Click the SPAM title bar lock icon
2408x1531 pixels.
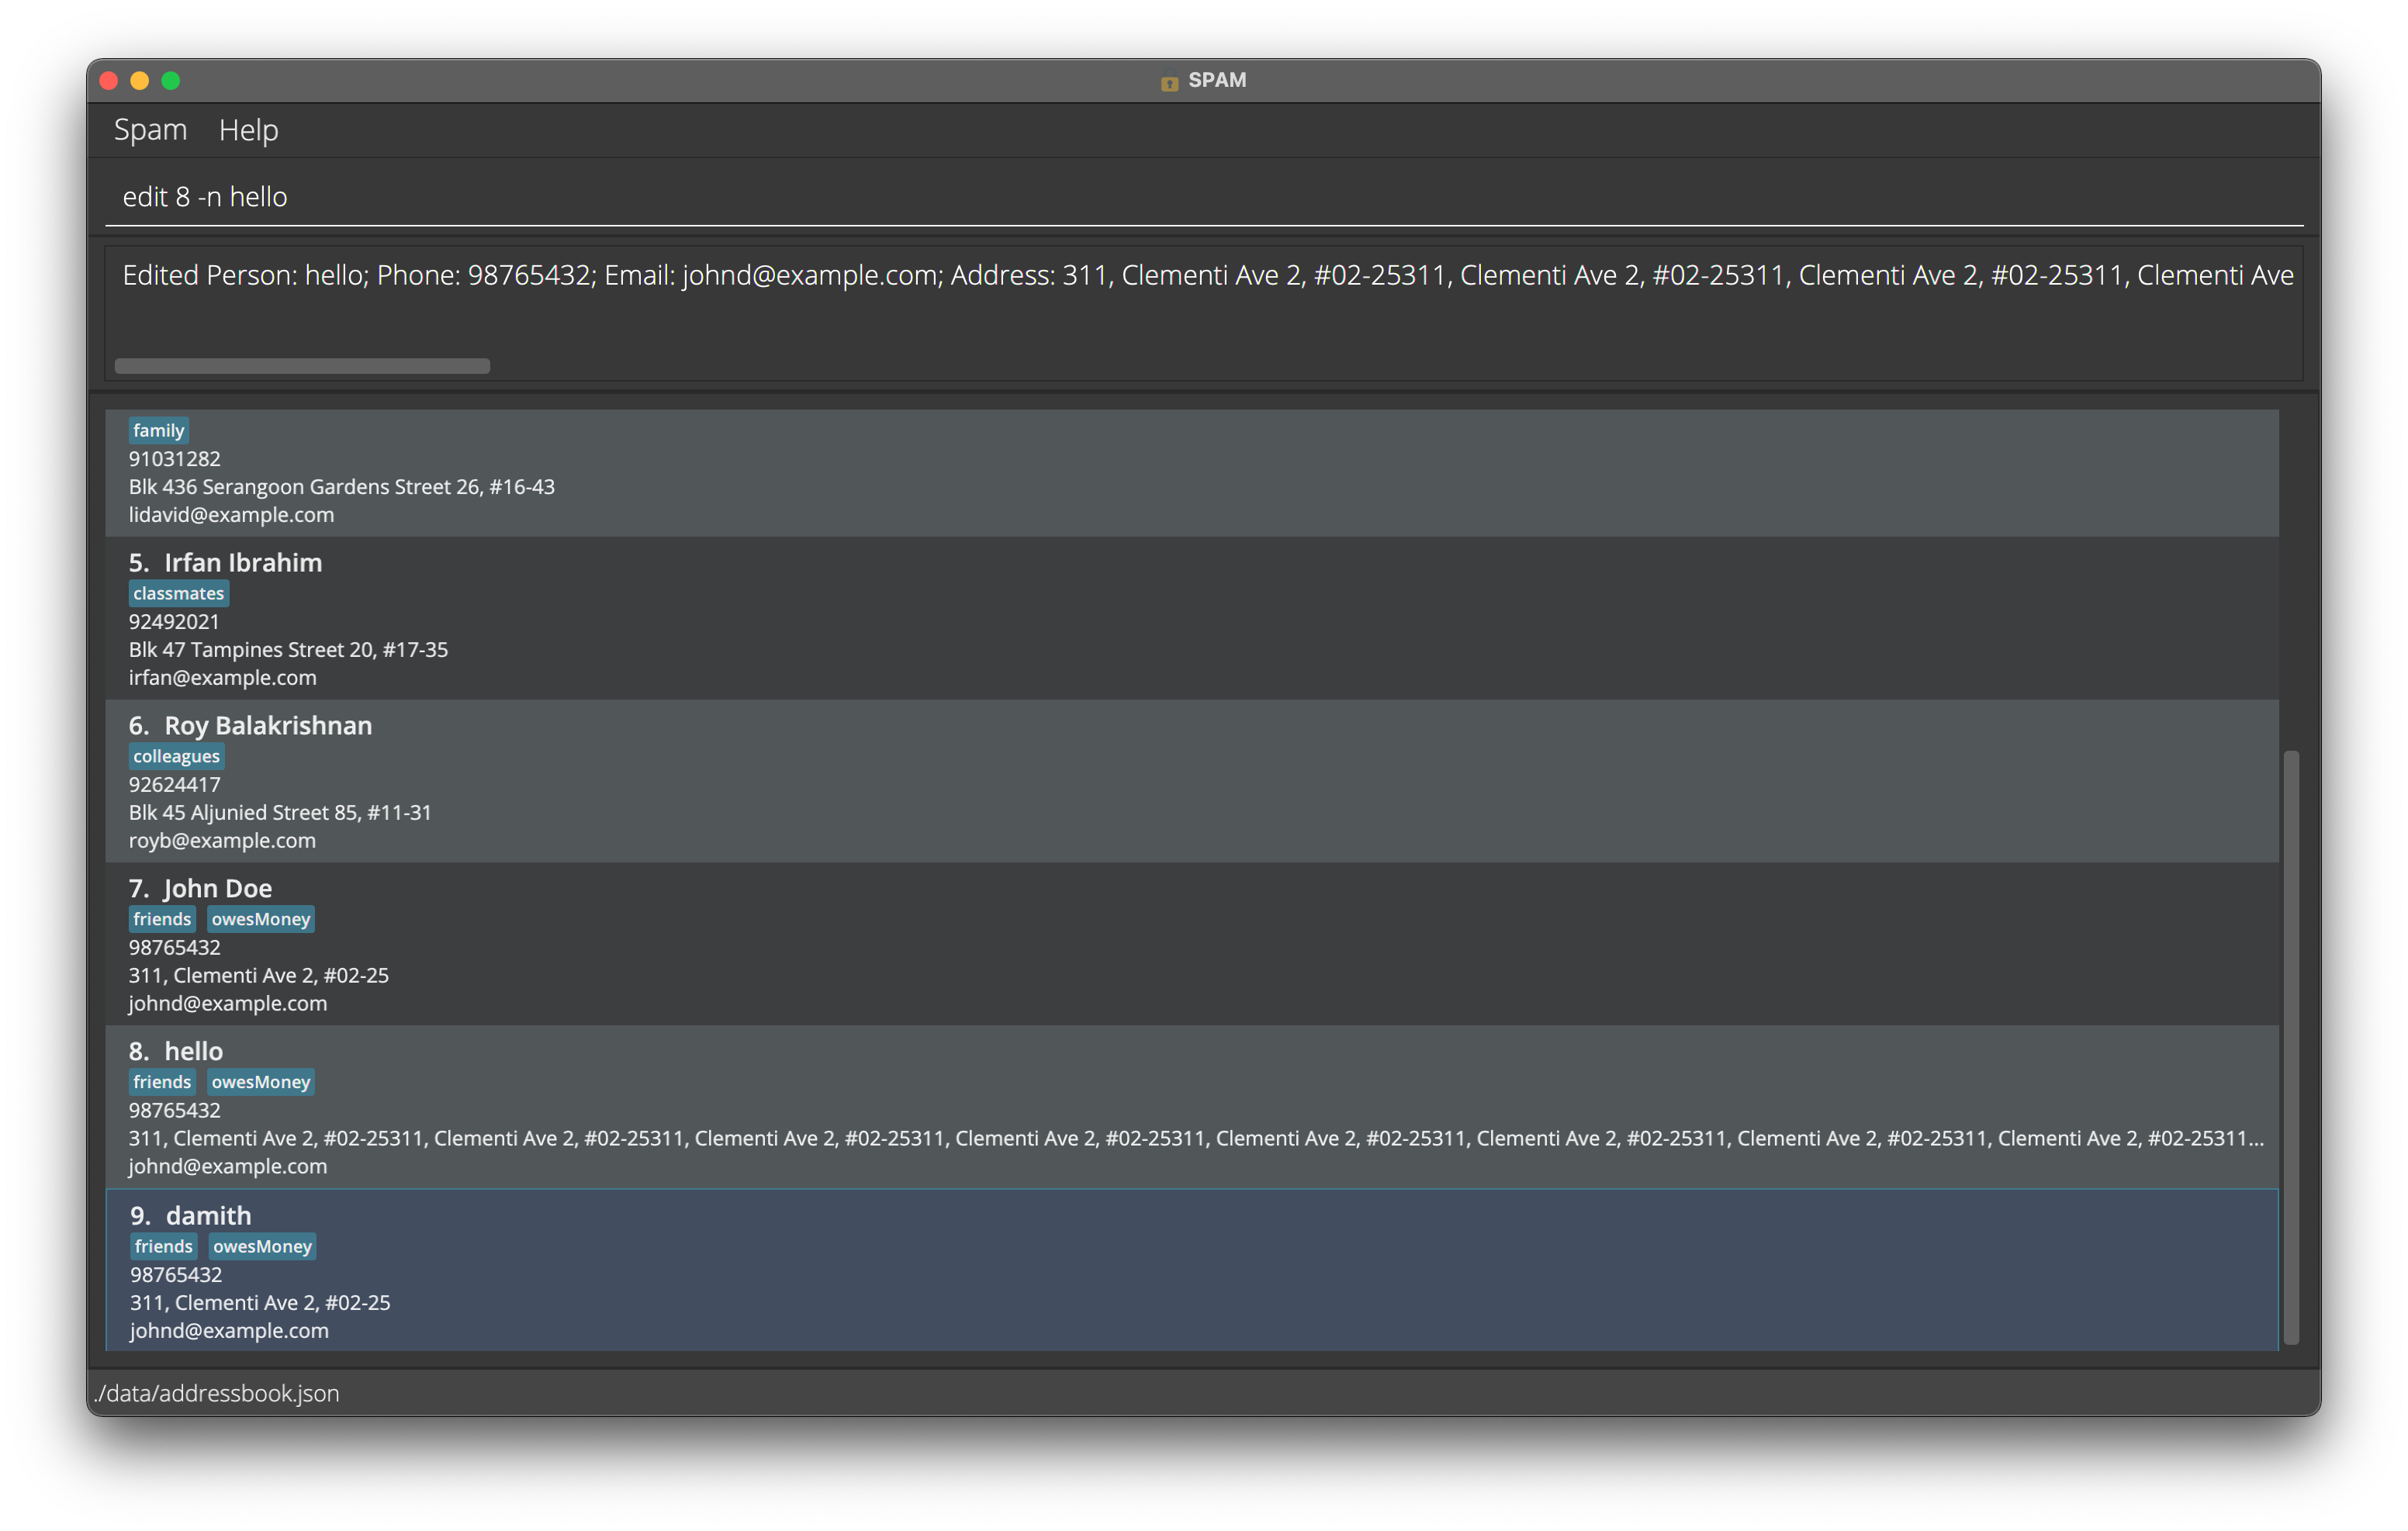tap(1169, 82)
